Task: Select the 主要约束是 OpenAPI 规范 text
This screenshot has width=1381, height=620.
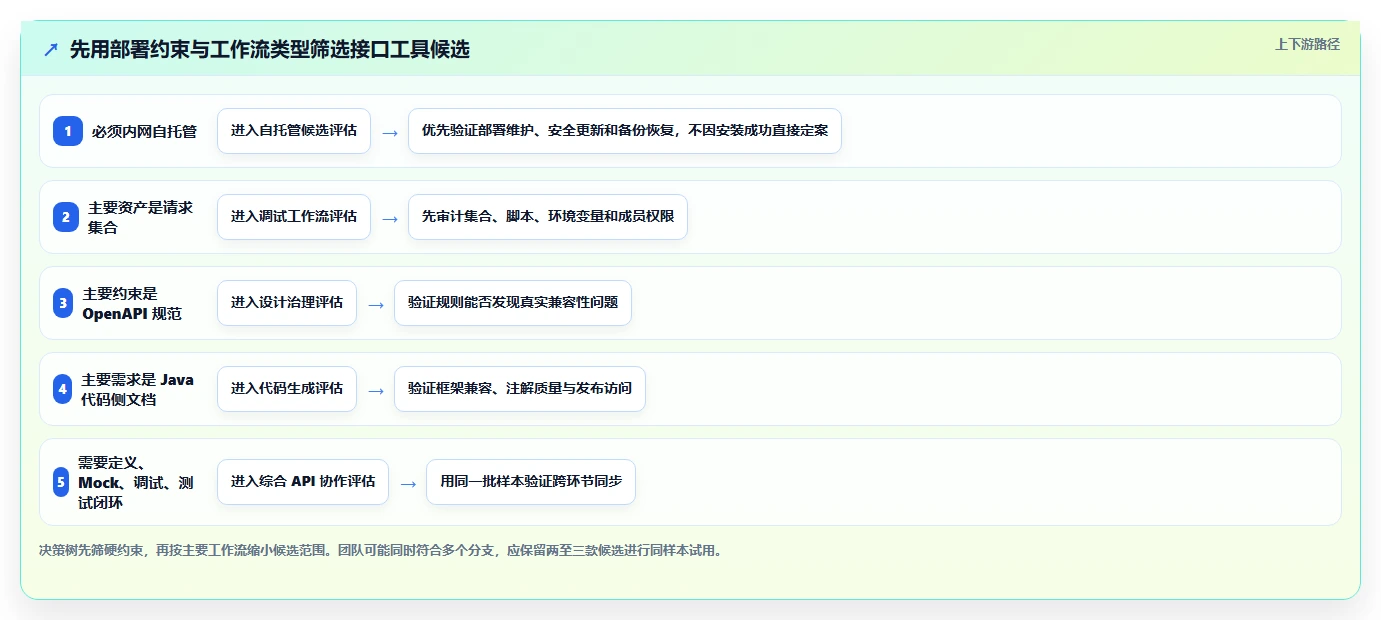Action: [x=134, y=303]
